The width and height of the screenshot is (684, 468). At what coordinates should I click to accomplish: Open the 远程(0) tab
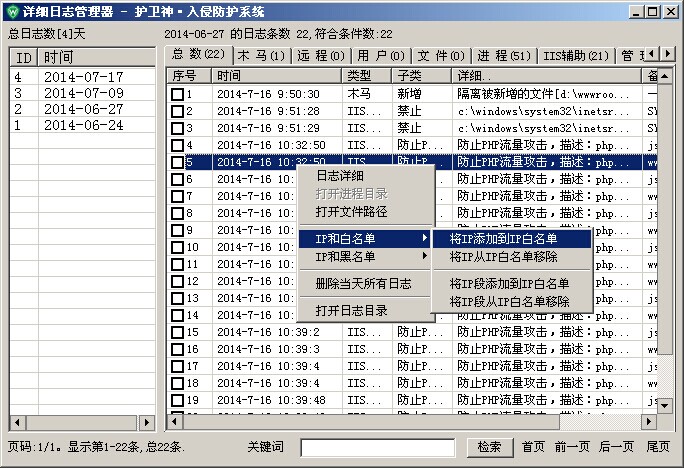point(321,56)
